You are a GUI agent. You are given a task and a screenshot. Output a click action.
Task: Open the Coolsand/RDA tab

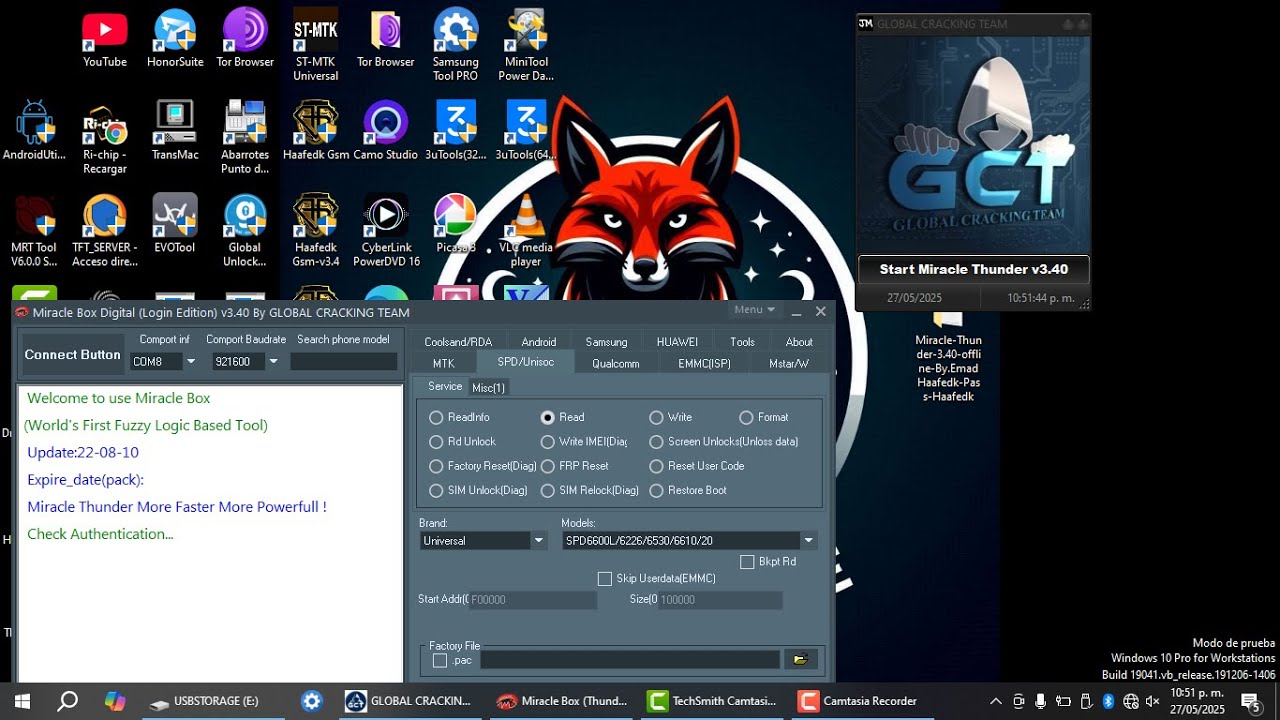[458, 342]
